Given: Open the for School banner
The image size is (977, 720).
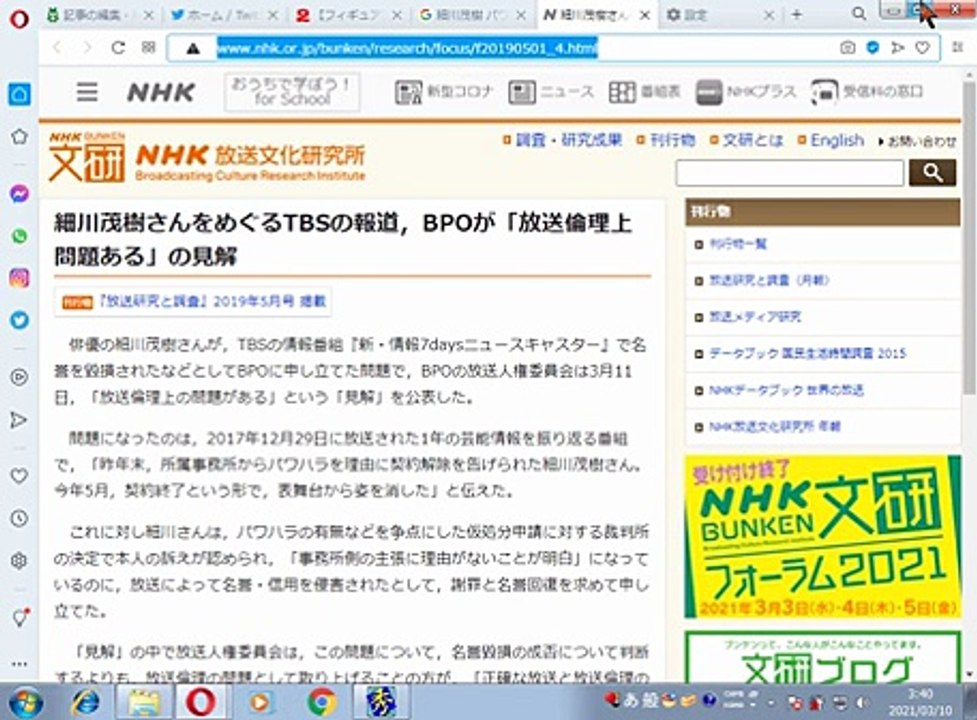Looking at the screenshot, I should [292, 92].
